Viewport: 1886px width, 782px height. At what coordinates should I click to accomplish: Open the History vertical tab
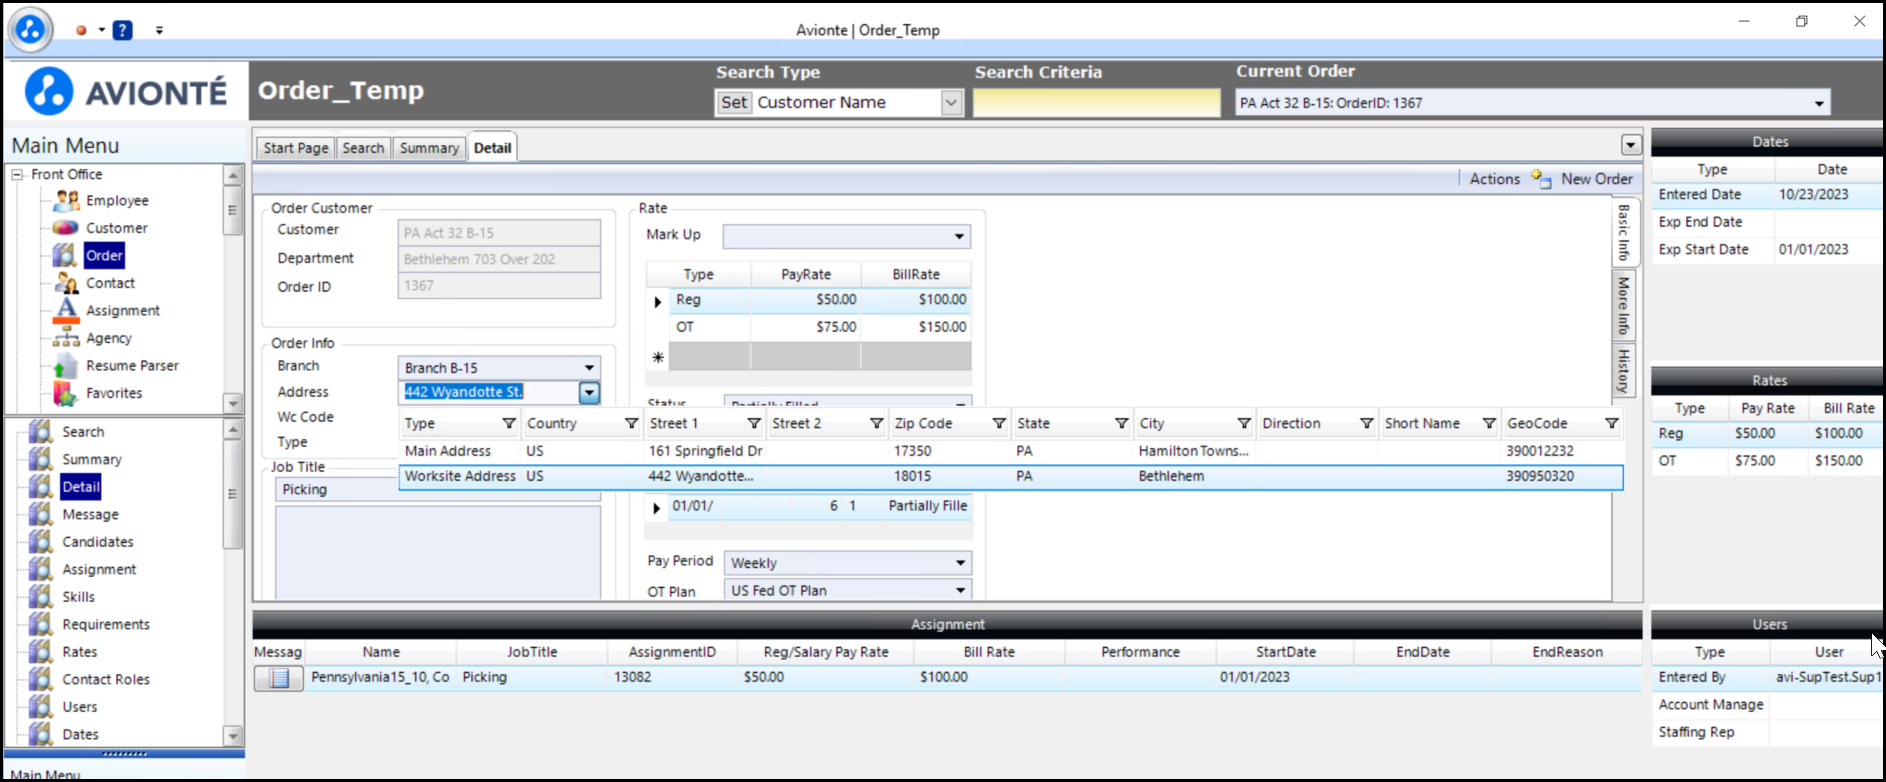coord(1623,371)
